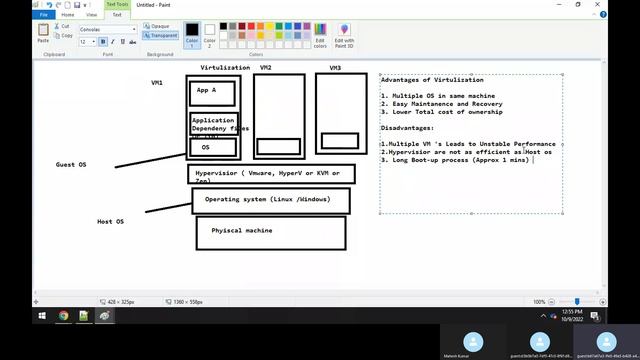
Task: Select Color 2 background button
Action: tap(209, 36)
